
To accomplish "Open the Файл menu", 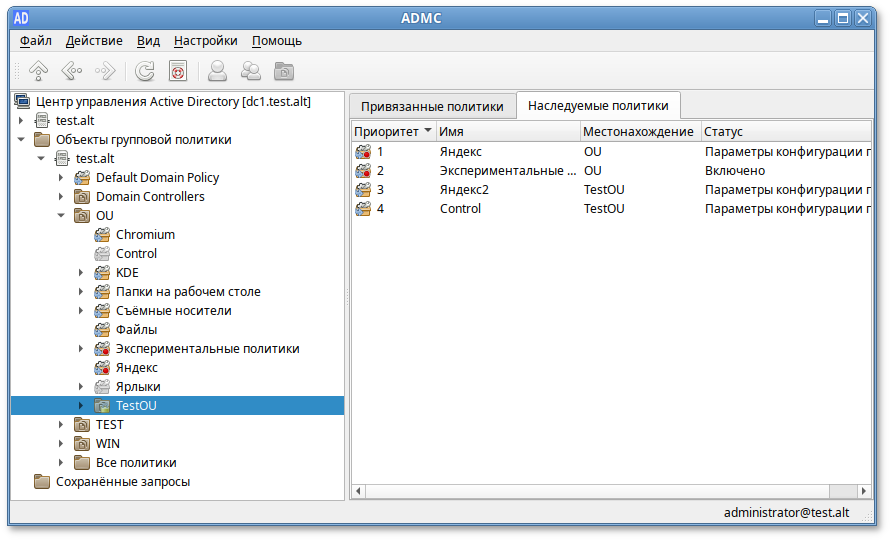I will pos(36,41).
